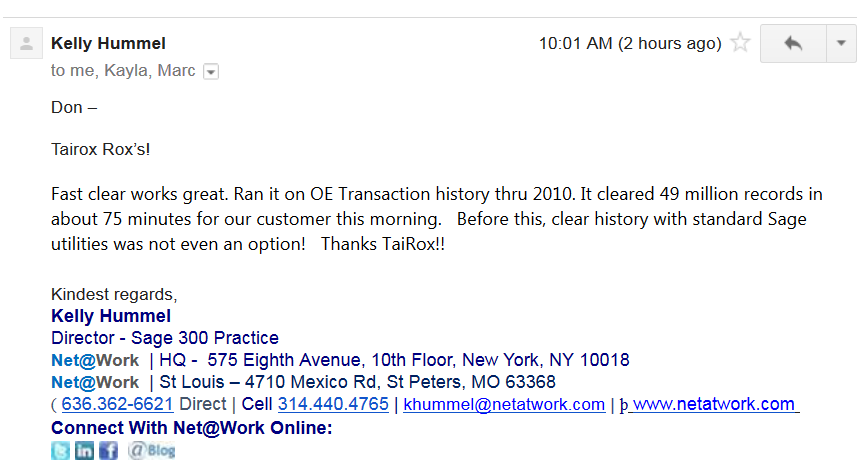
Task: Open the LinkedIn icon in signature
Action: click(85, 450)
